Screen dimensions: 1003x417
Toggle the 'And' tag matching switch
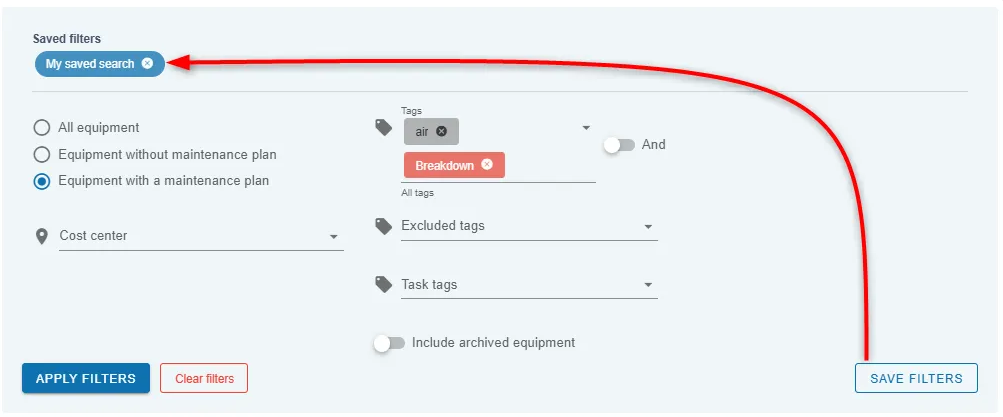(619, 145)
